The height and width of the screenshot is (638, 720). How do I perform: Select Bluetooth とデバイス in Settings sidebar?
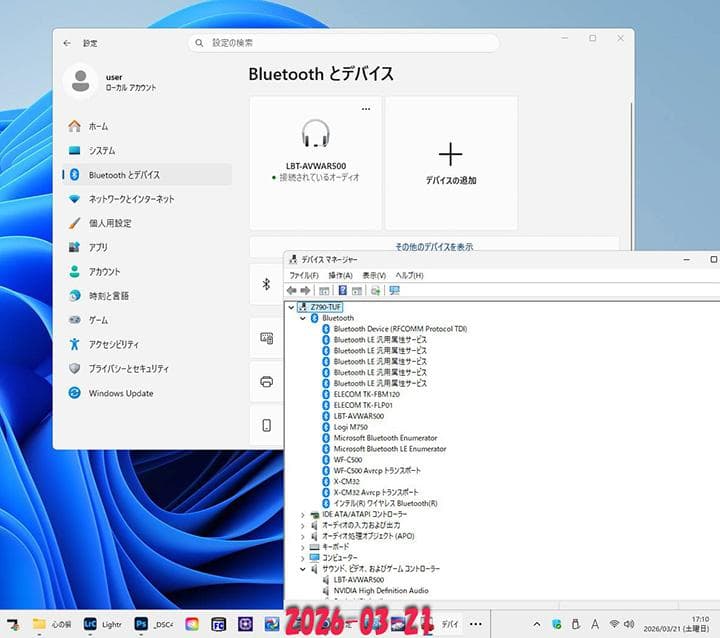pyautogui.click(x=146, y=175)
